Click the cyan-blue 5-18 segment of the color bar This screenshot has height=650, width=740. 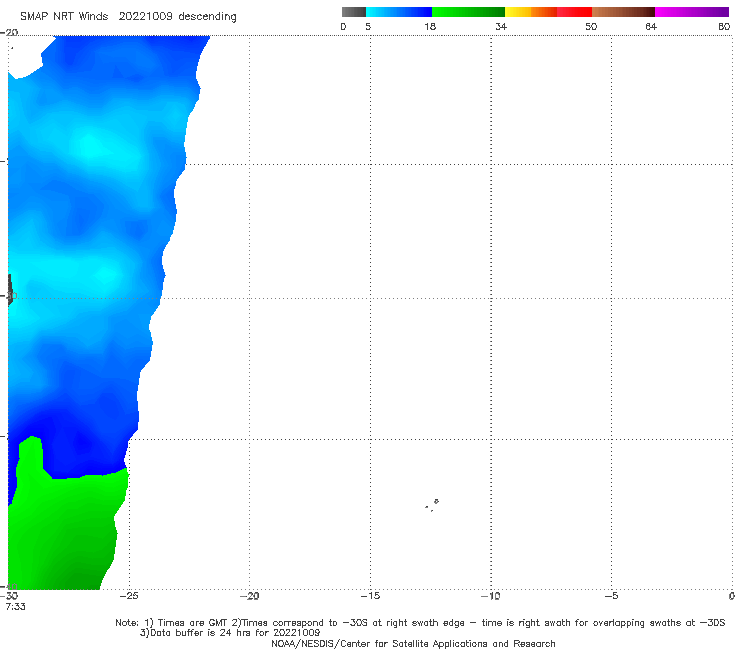pyautogui.click(x=399, y=12)
